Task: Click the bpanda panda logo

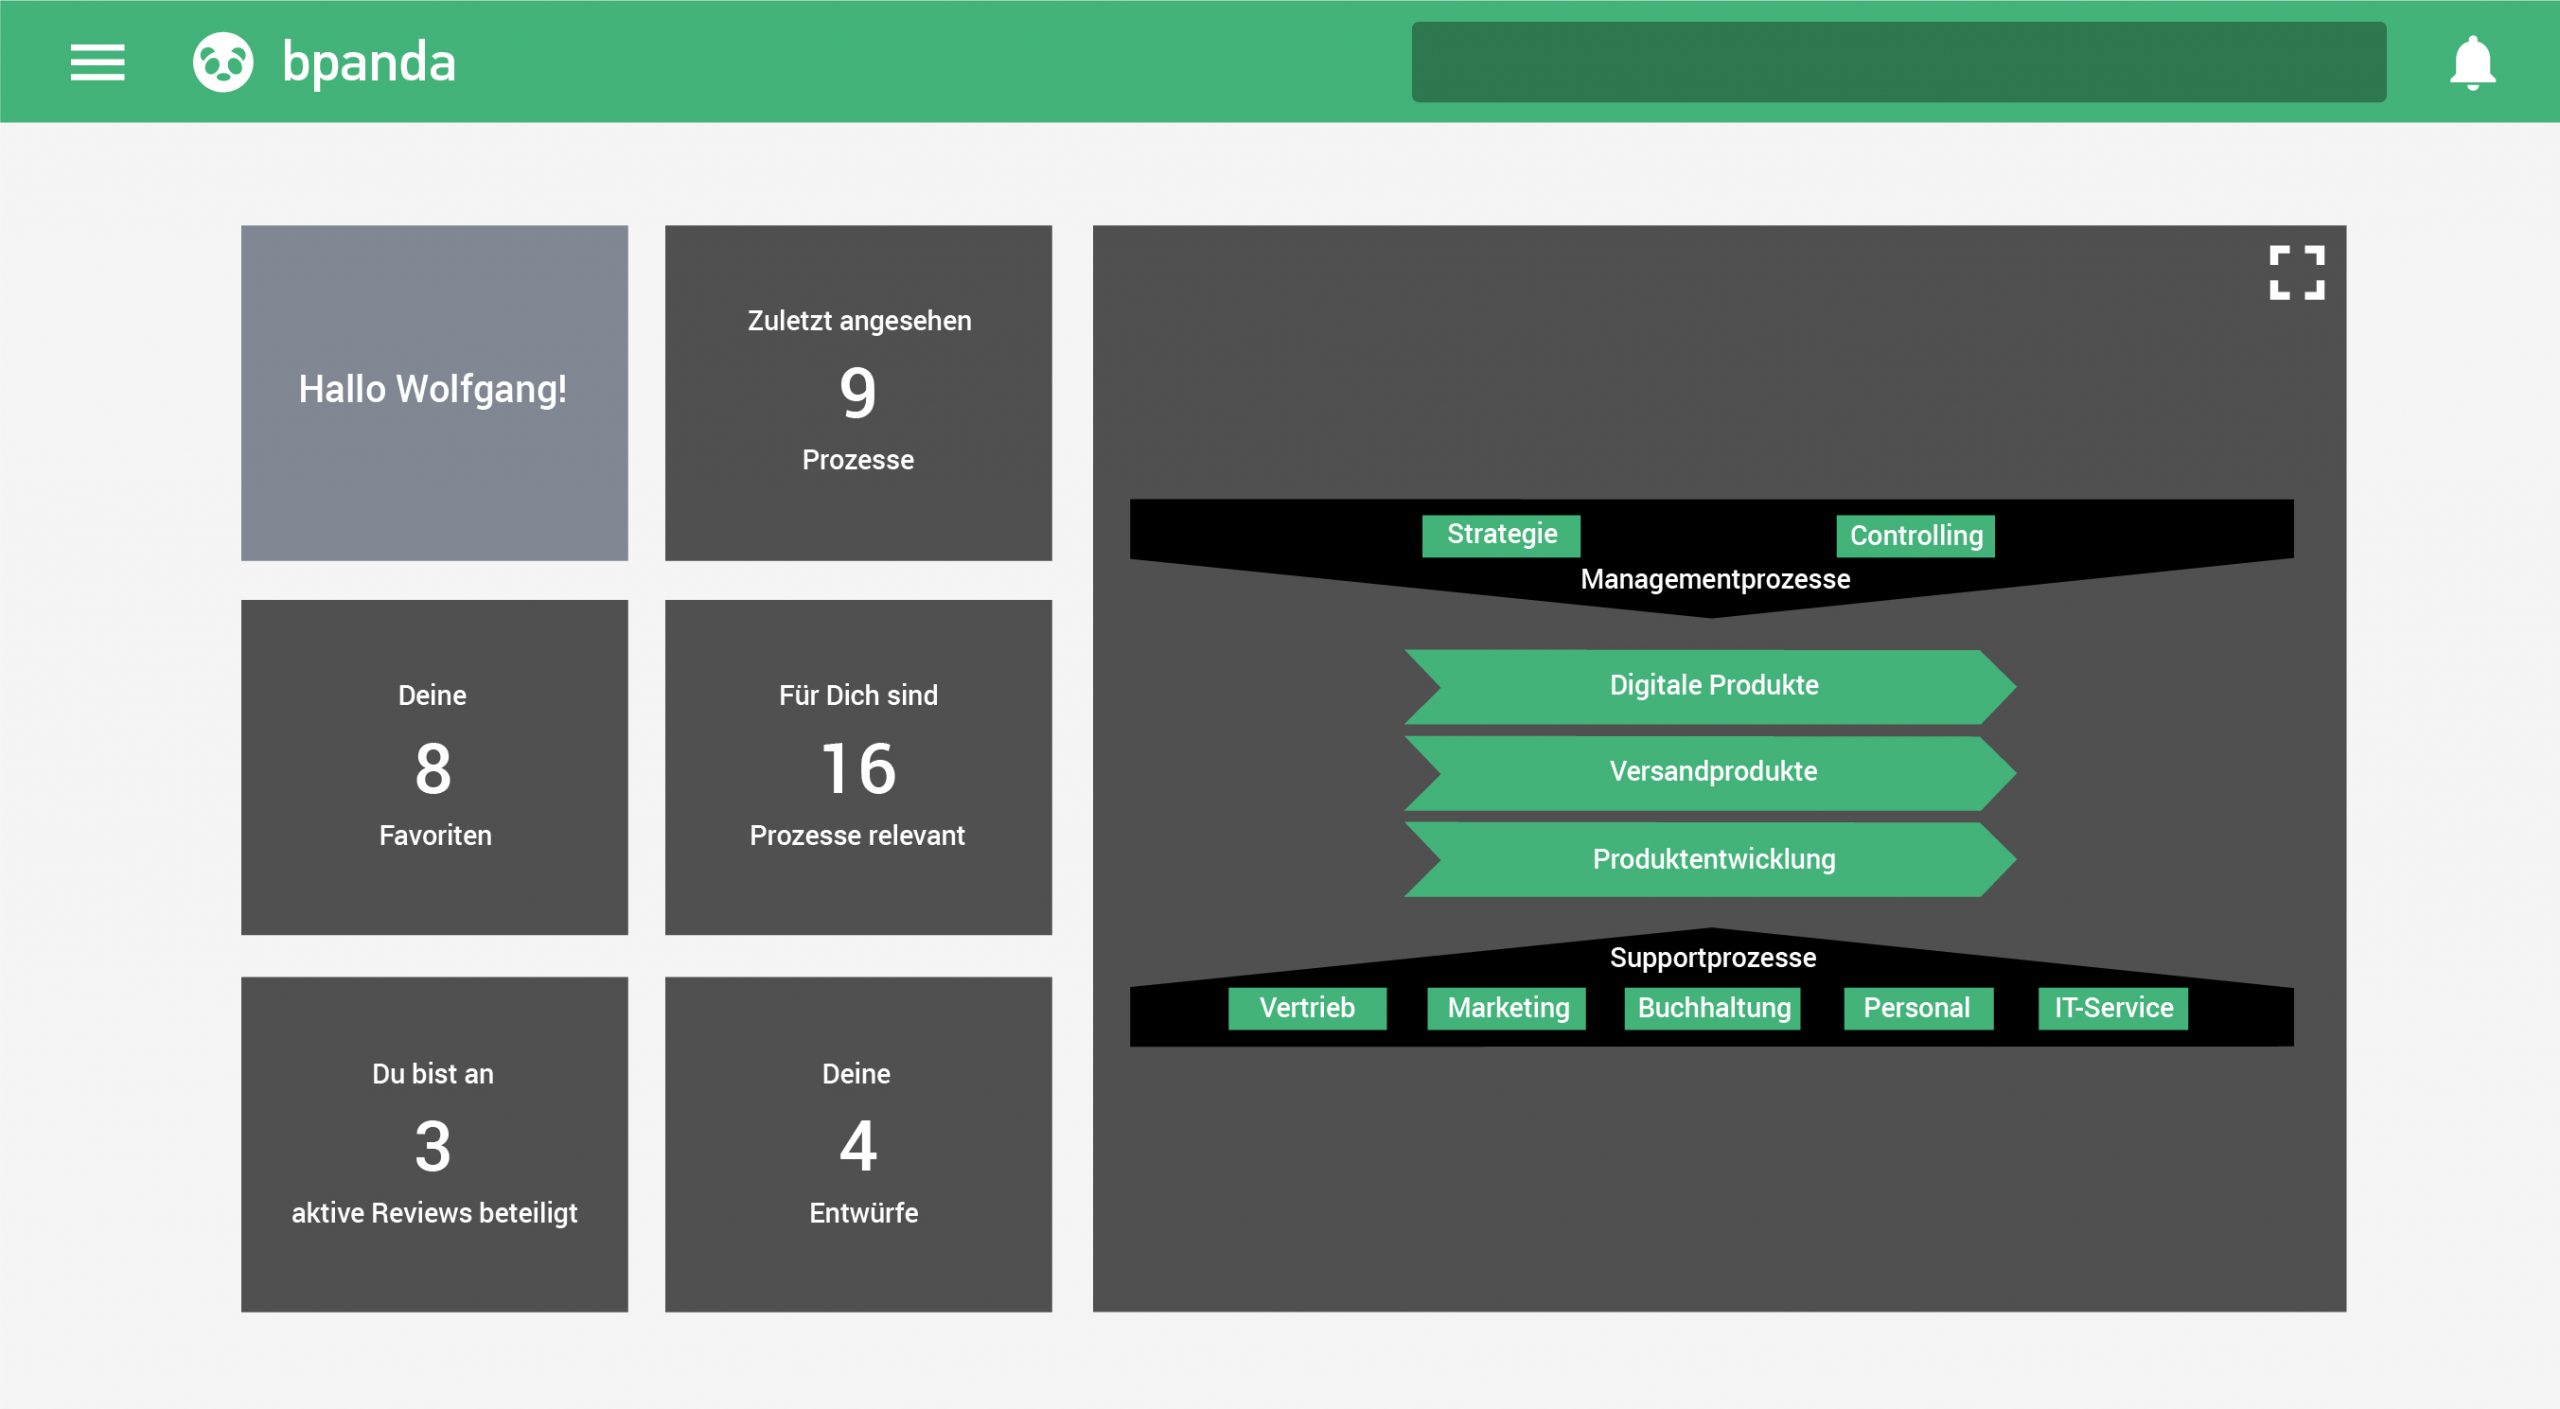Action: pyautogui.click(x=223, y=62)
